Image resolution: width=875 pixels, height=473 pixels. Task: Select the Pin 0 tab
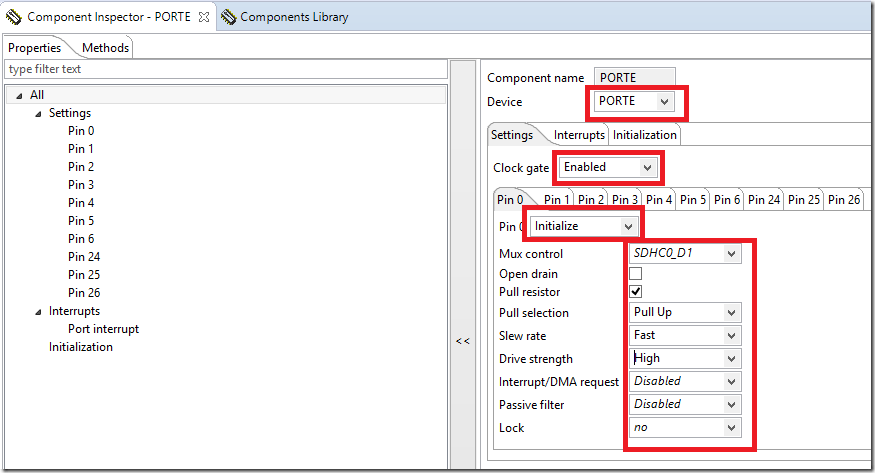coord(511,200)
